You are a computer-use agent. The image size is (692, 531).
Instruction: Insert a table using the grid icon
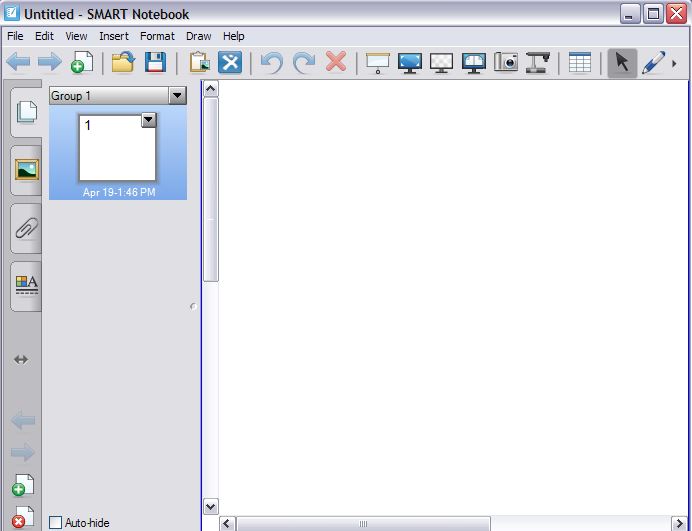[579, 62]
